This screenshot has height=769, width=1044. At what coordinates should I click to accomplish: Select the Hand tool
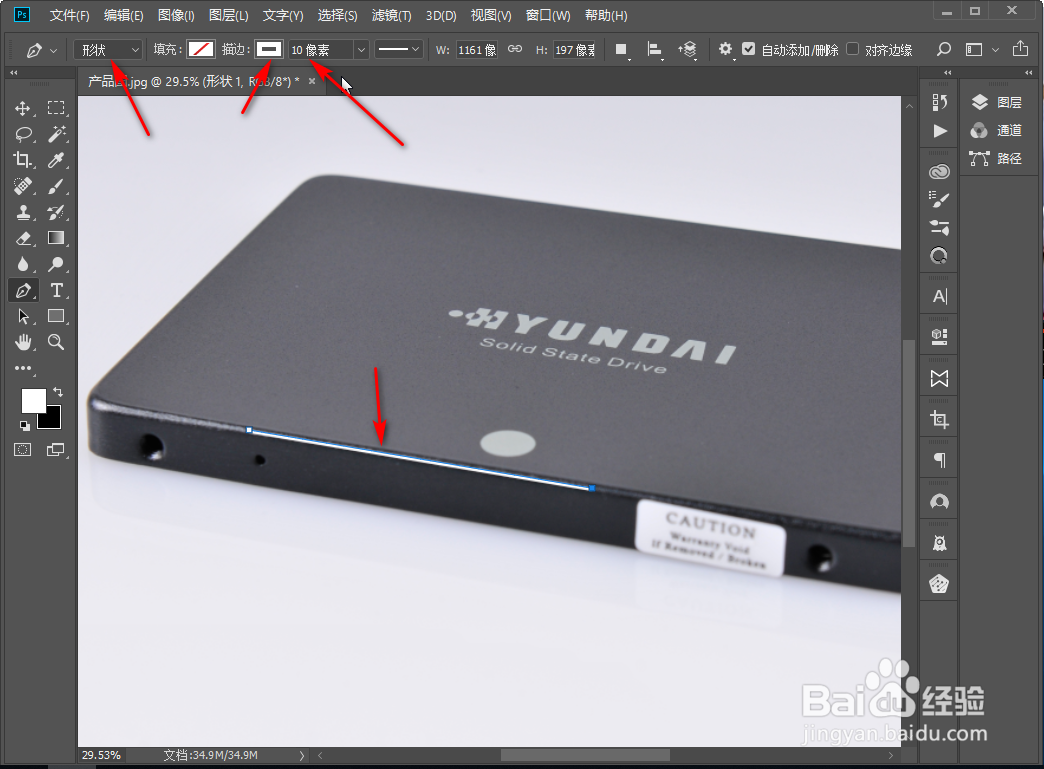click(x=23, y=342)
